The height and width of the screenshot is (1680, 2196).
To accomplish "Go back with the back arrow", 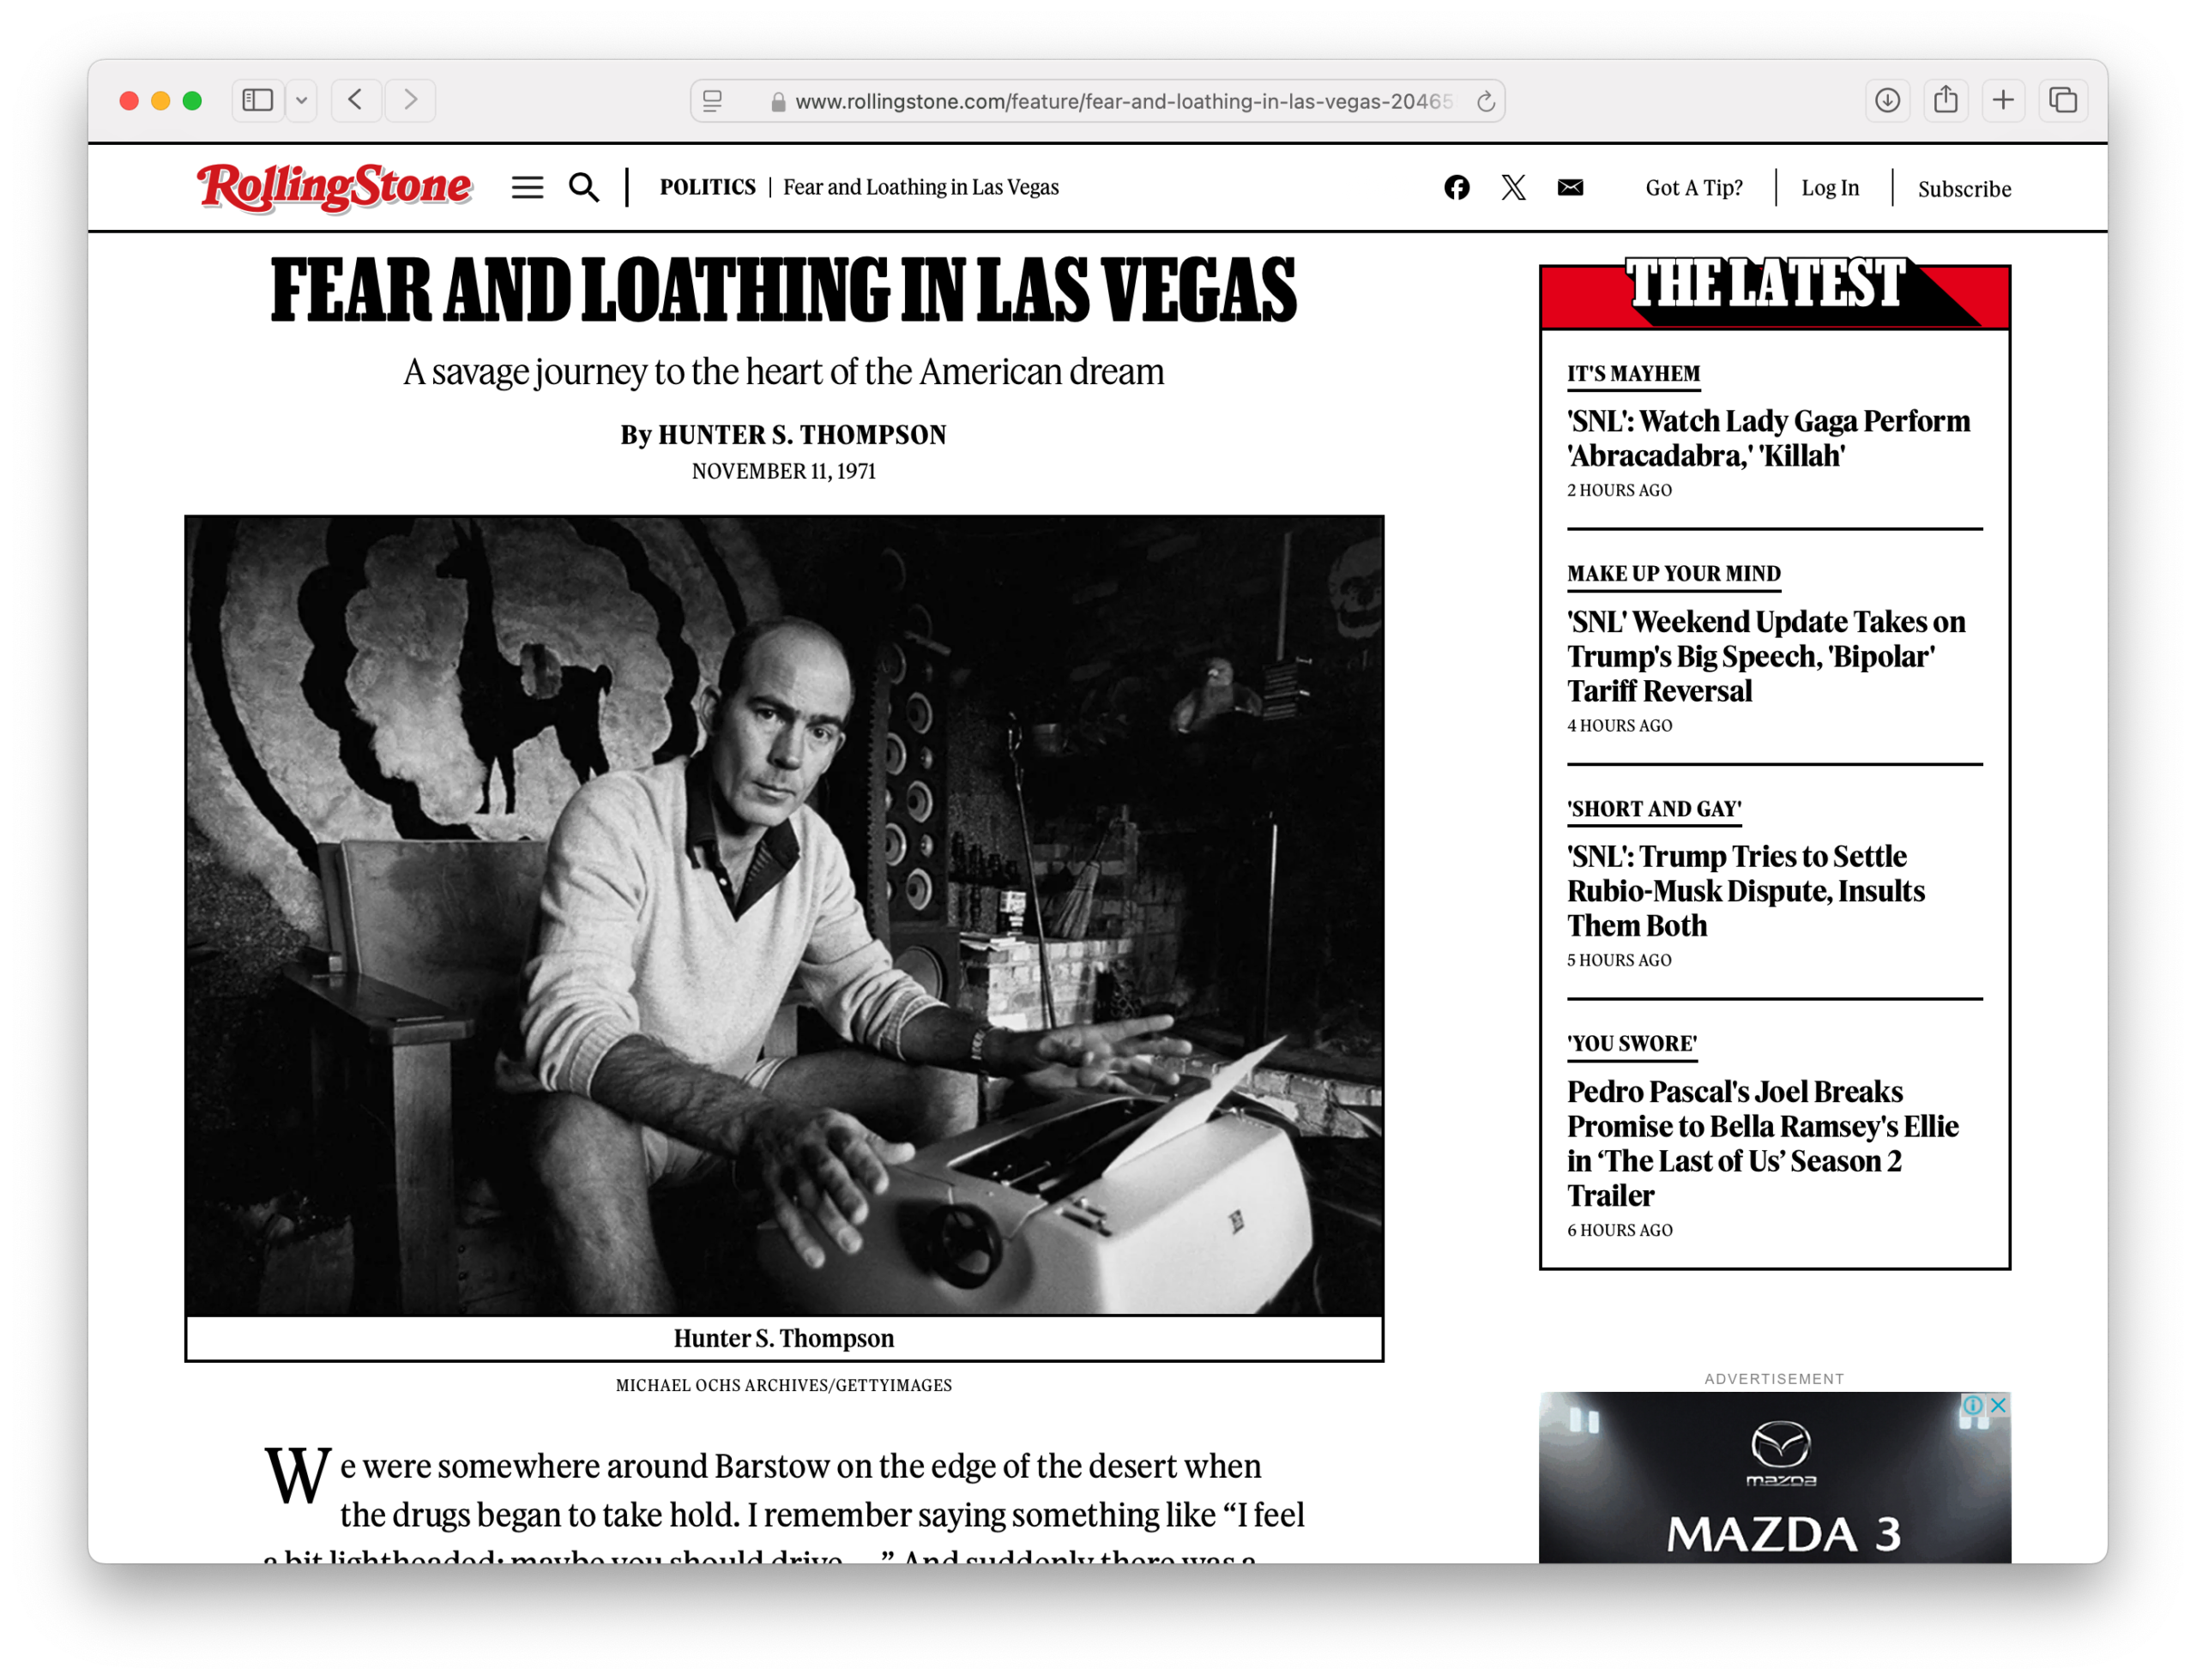I will [356, 101].
